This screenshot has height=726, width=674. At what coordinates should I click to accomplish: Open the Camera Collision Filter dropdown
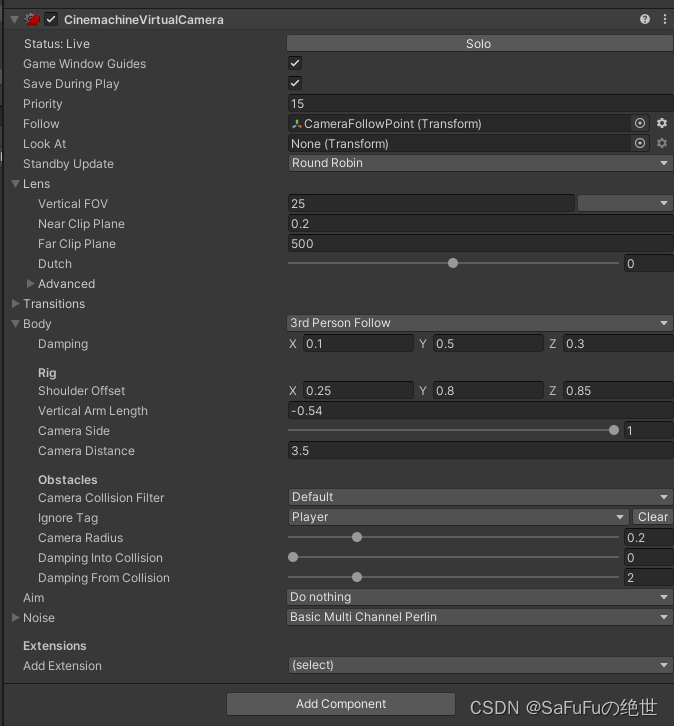[x=481, y=497]
